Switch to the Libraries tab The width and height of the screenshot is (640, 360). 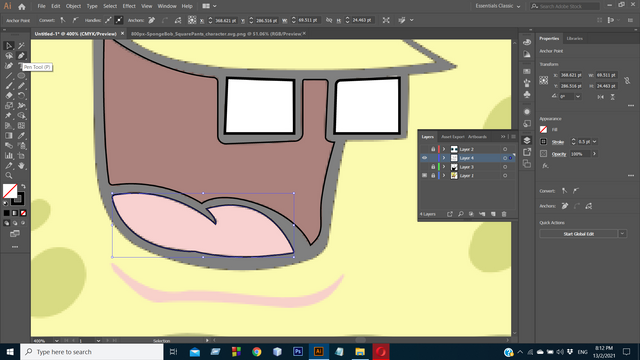pyautogui.click(x=574, y=38)
